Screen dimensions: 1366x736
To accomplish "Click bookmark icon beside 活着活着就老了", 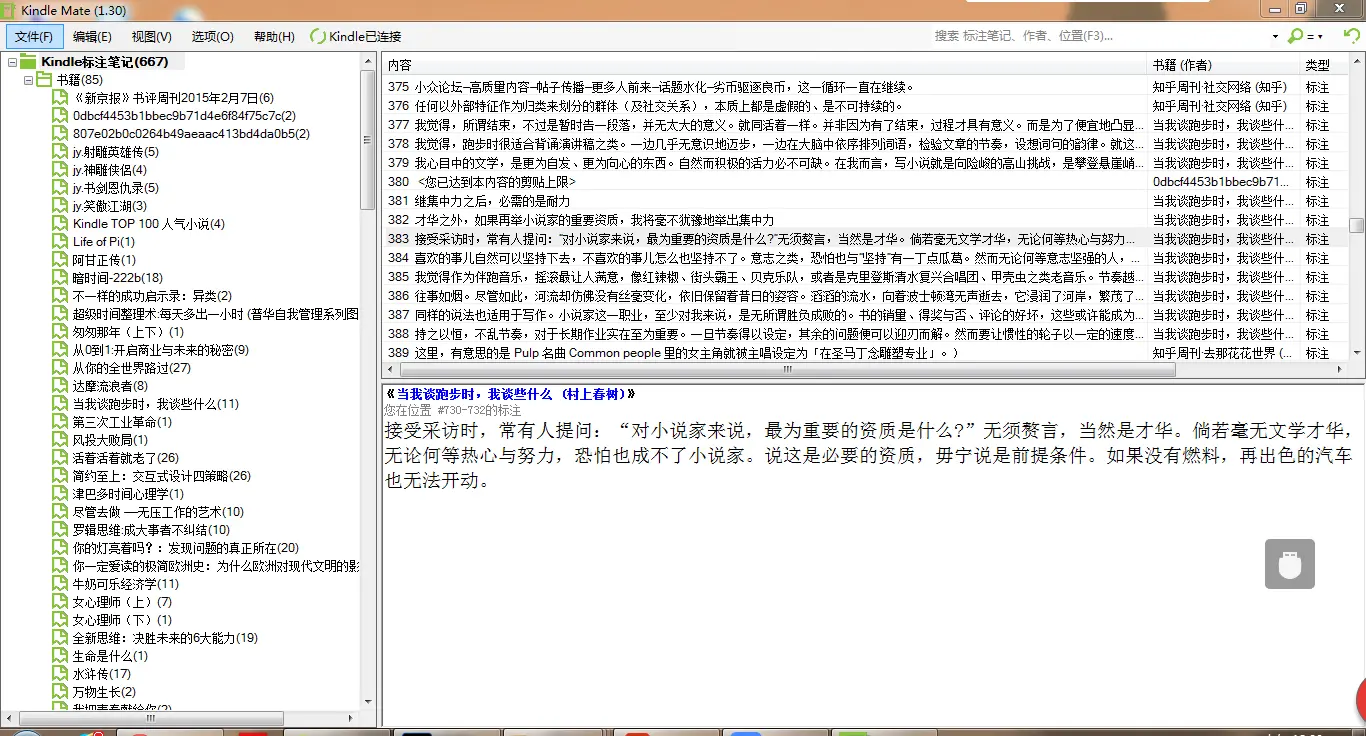I will pyautogui.click(x=61, y=458).
